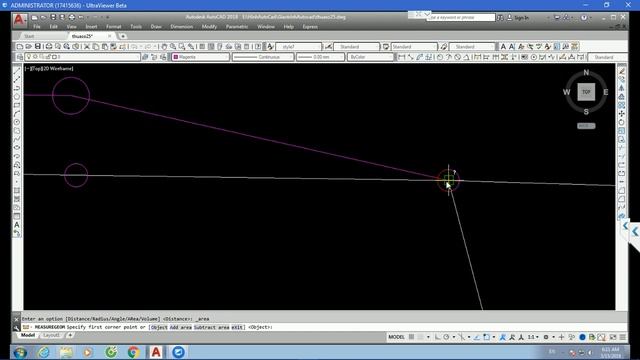Toggle the grid display in status bar
Image resolution: width=640 pixels, height=360 pixels.
click(x=411, y=337)
